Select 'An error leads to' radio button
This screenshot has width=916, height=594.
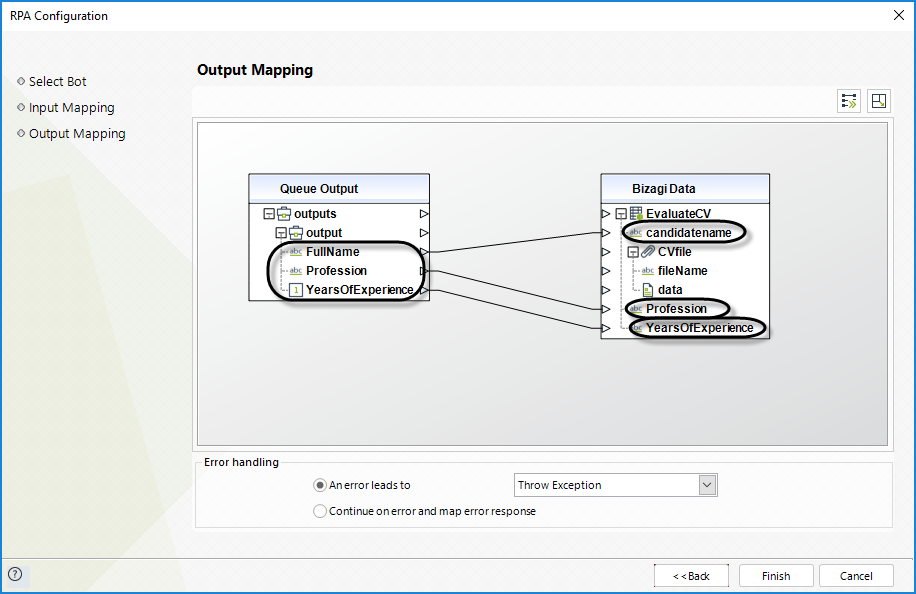tap(320, 485)
